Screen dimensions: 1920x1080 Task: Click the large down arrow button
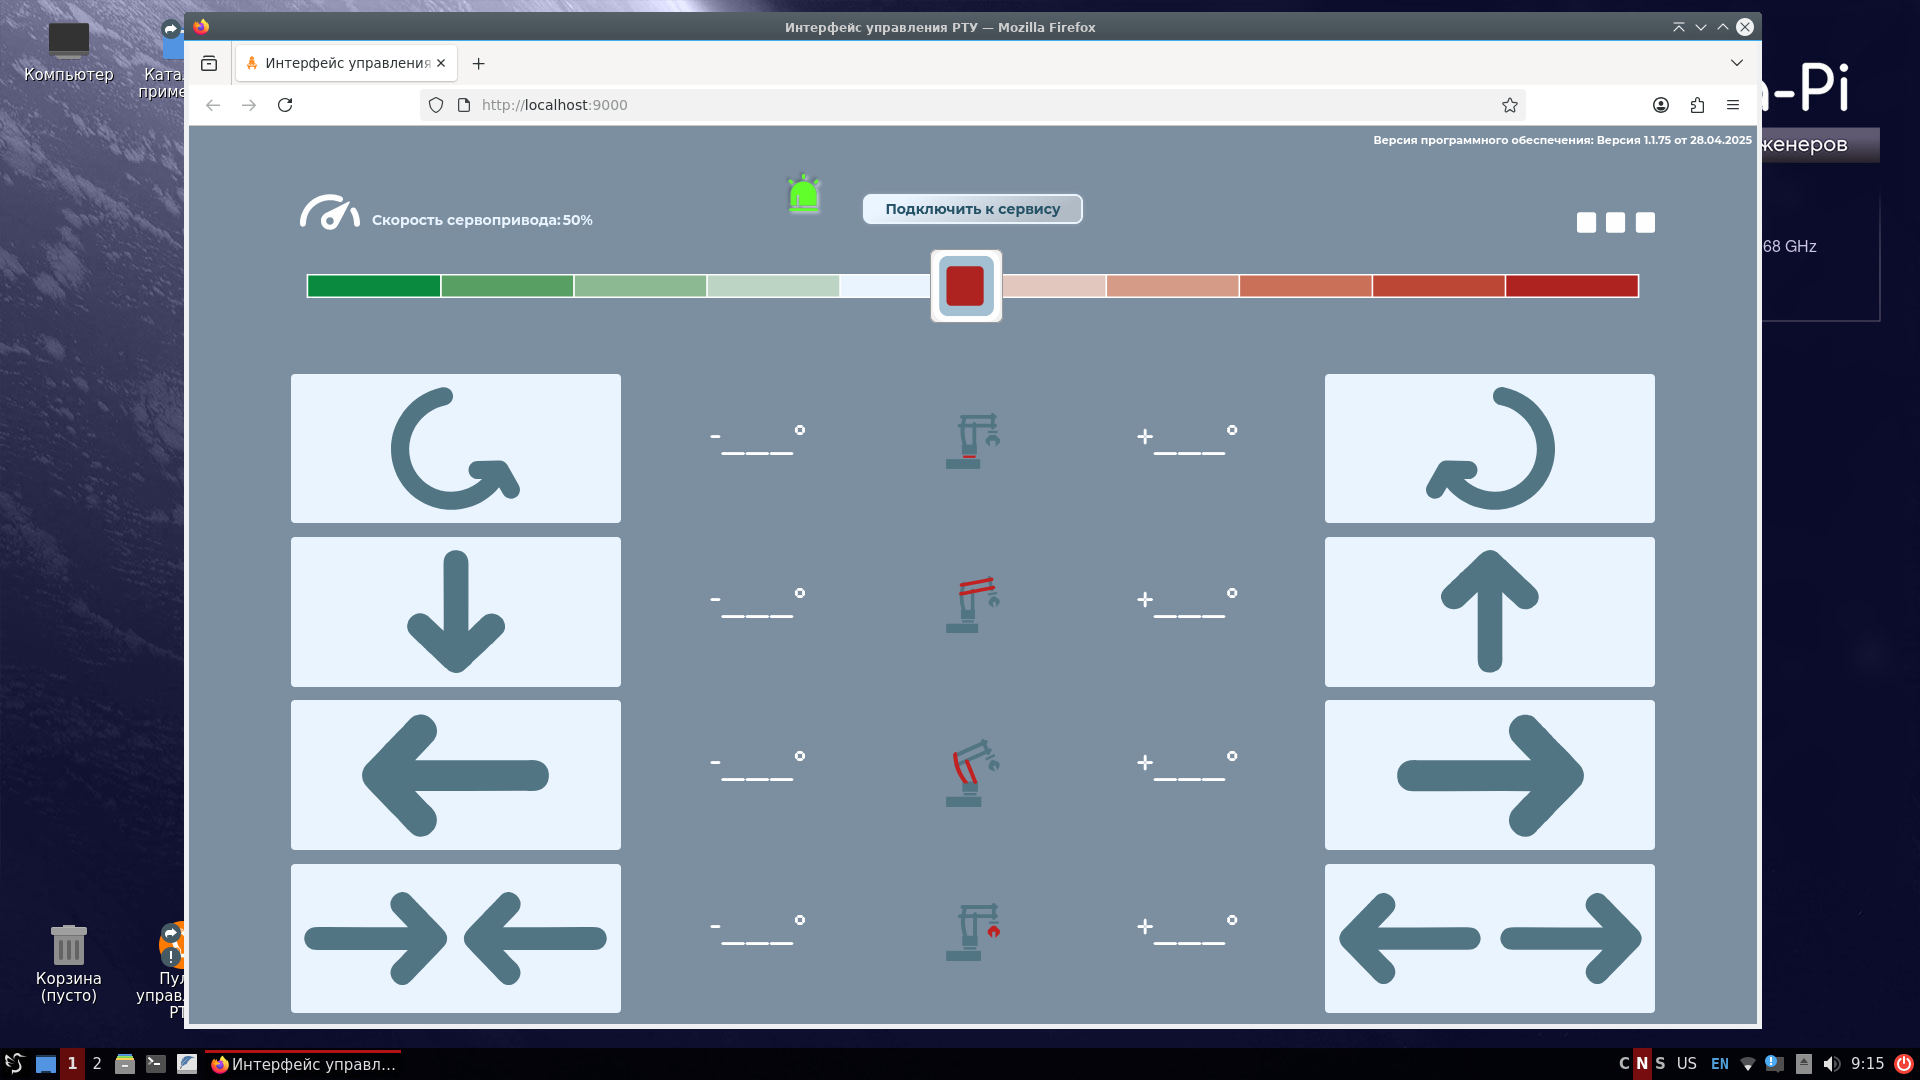[455, 611]
